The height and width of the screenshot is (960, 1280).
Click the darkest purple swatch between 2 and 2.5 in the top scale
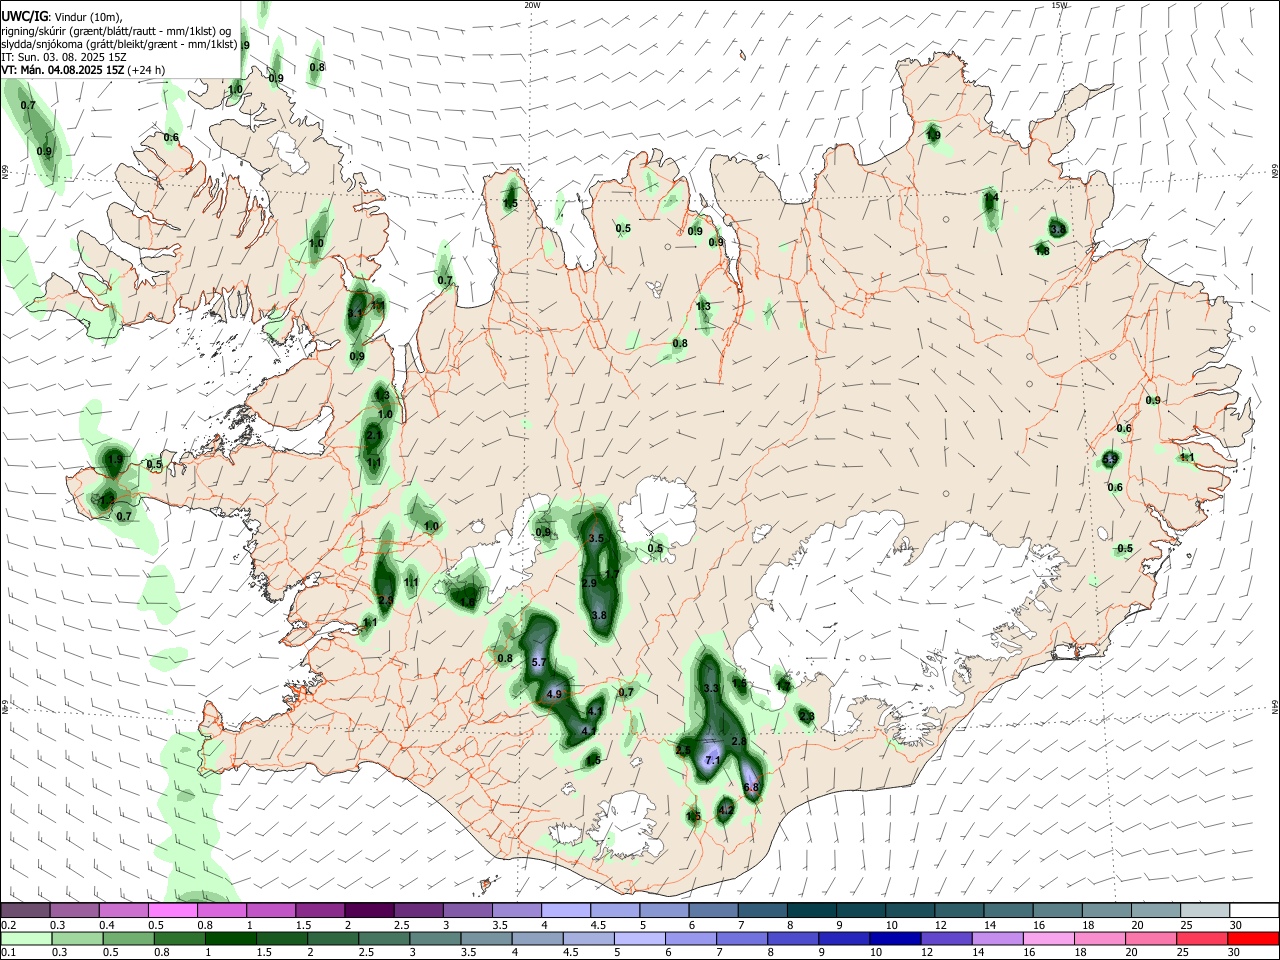pyautogui.click(x=368, y=910)
